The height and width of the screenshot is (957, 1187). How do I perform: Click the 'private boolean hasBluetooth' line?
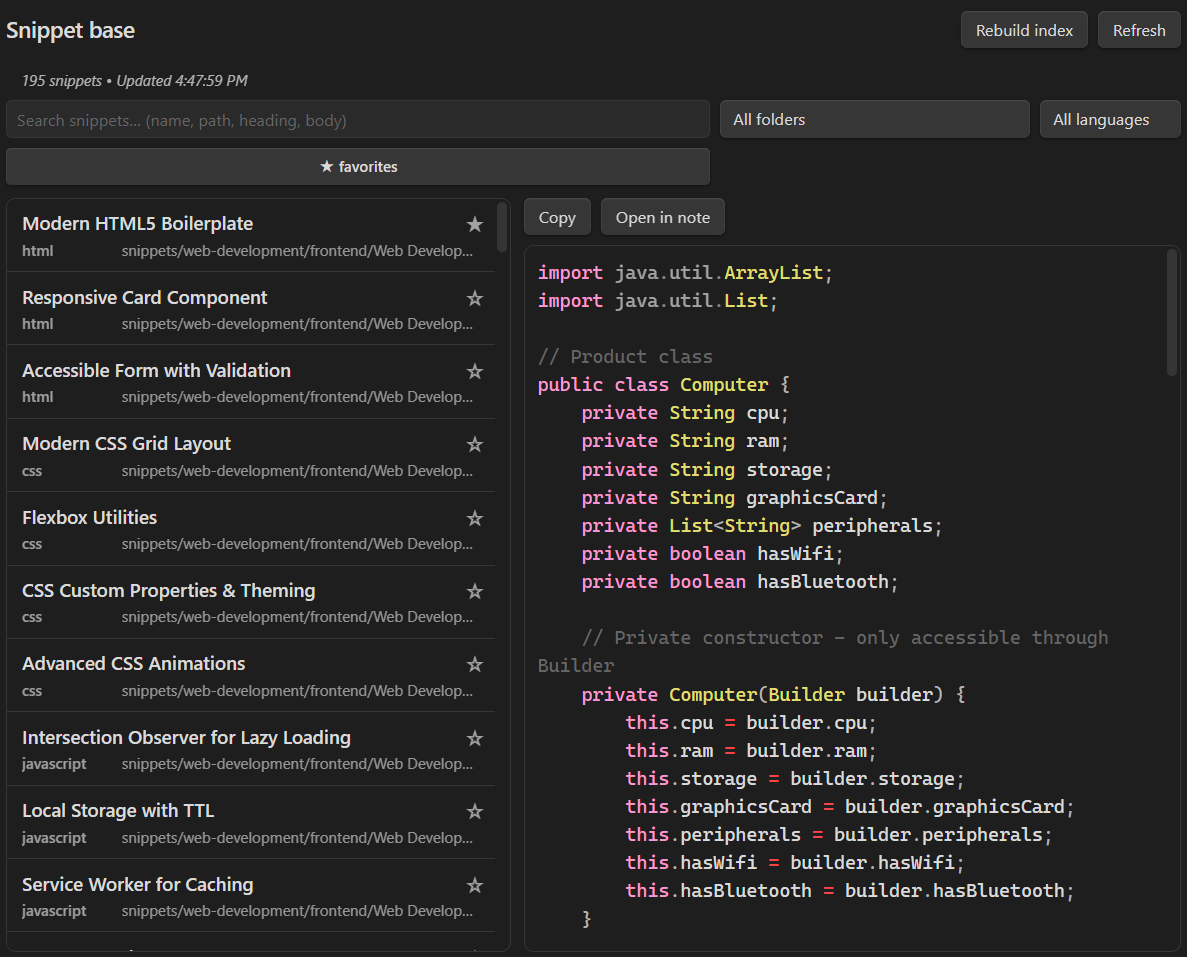pos(740,582)
